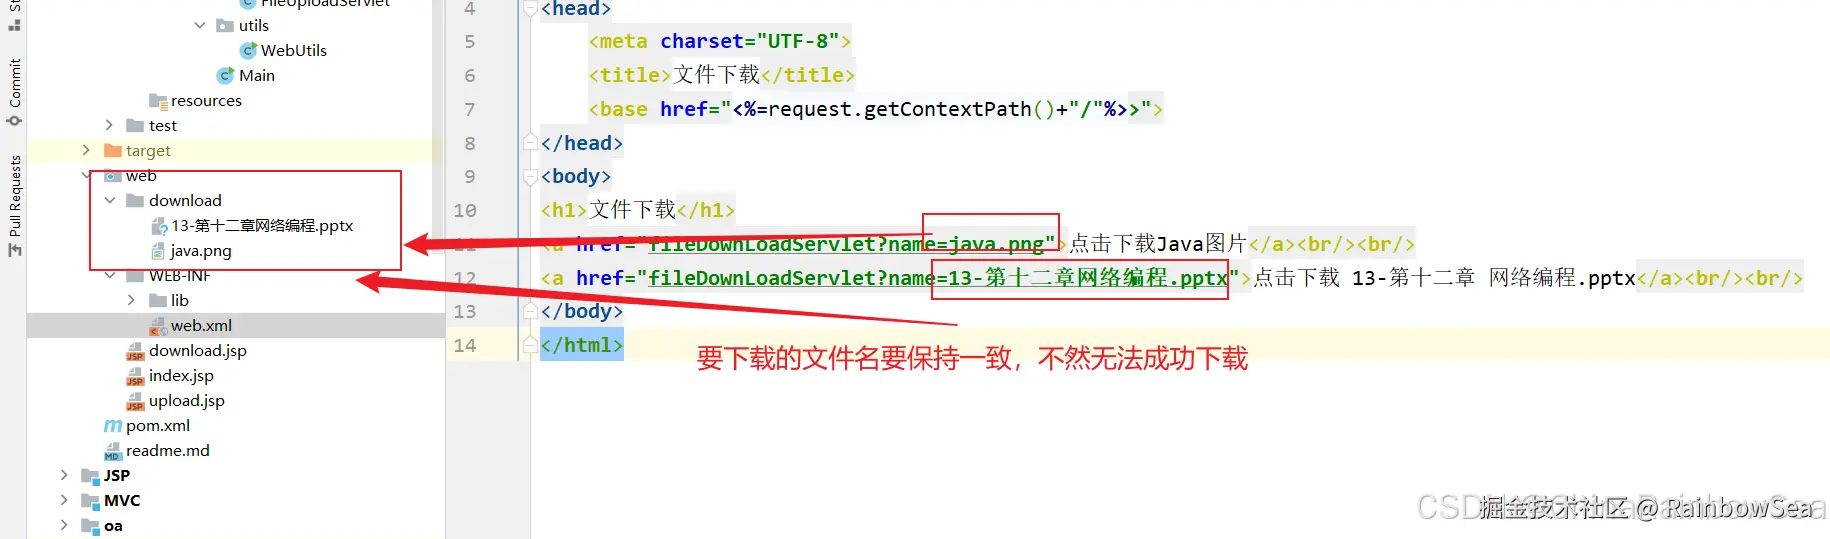This screenshot has height=539, width=1830.
Task: Expand the MVC module
Action: 64,500
